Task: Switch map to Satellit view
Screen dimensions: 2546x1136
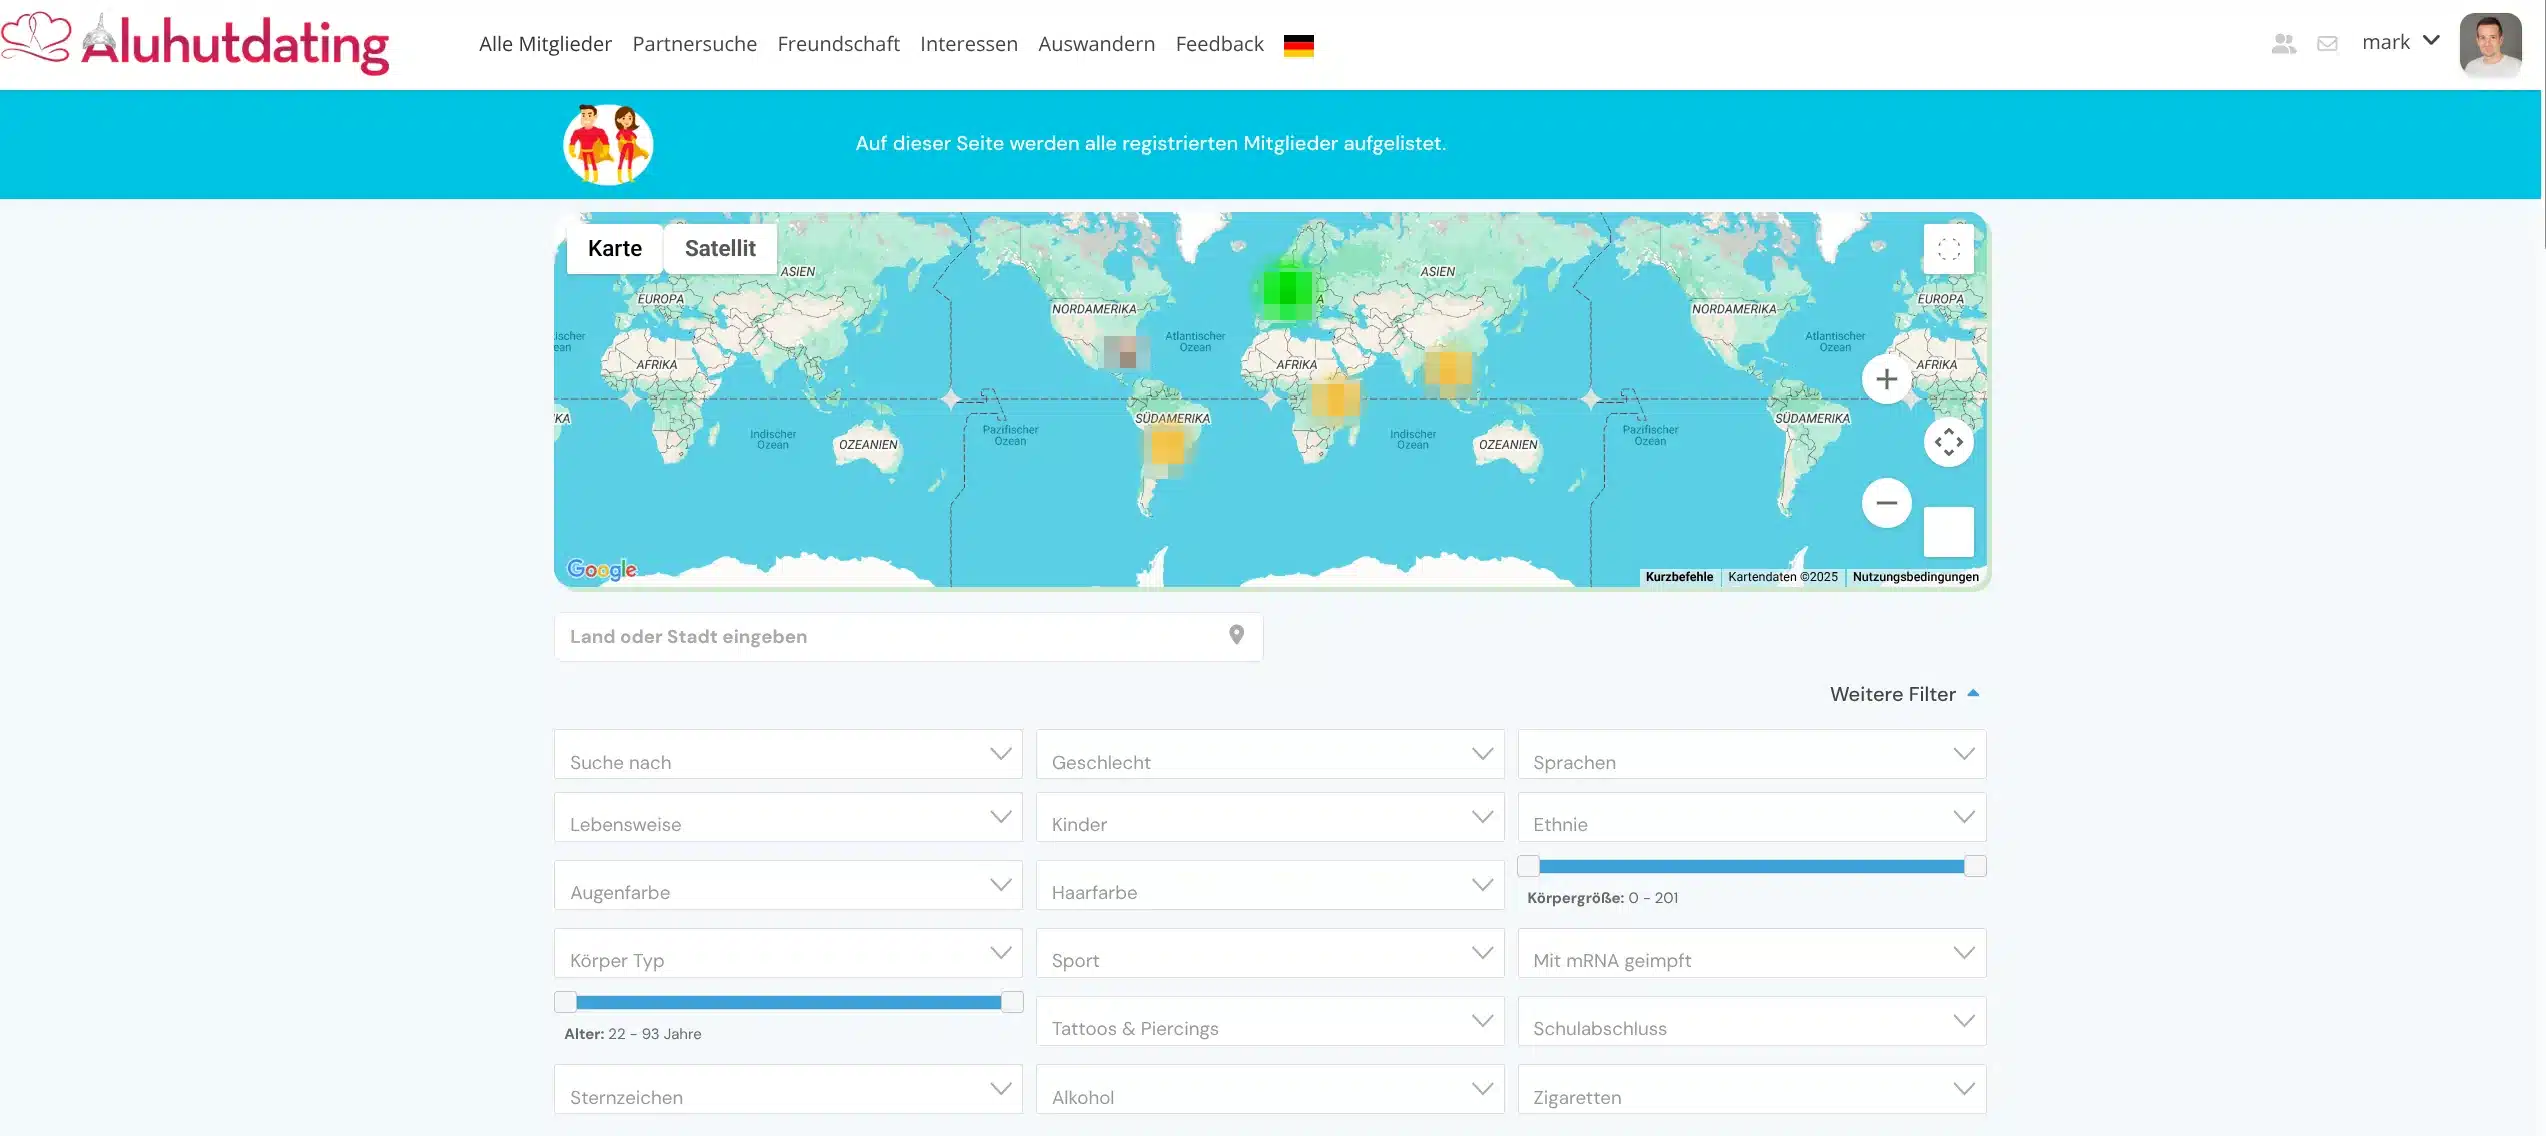Action: click(720, 249)
